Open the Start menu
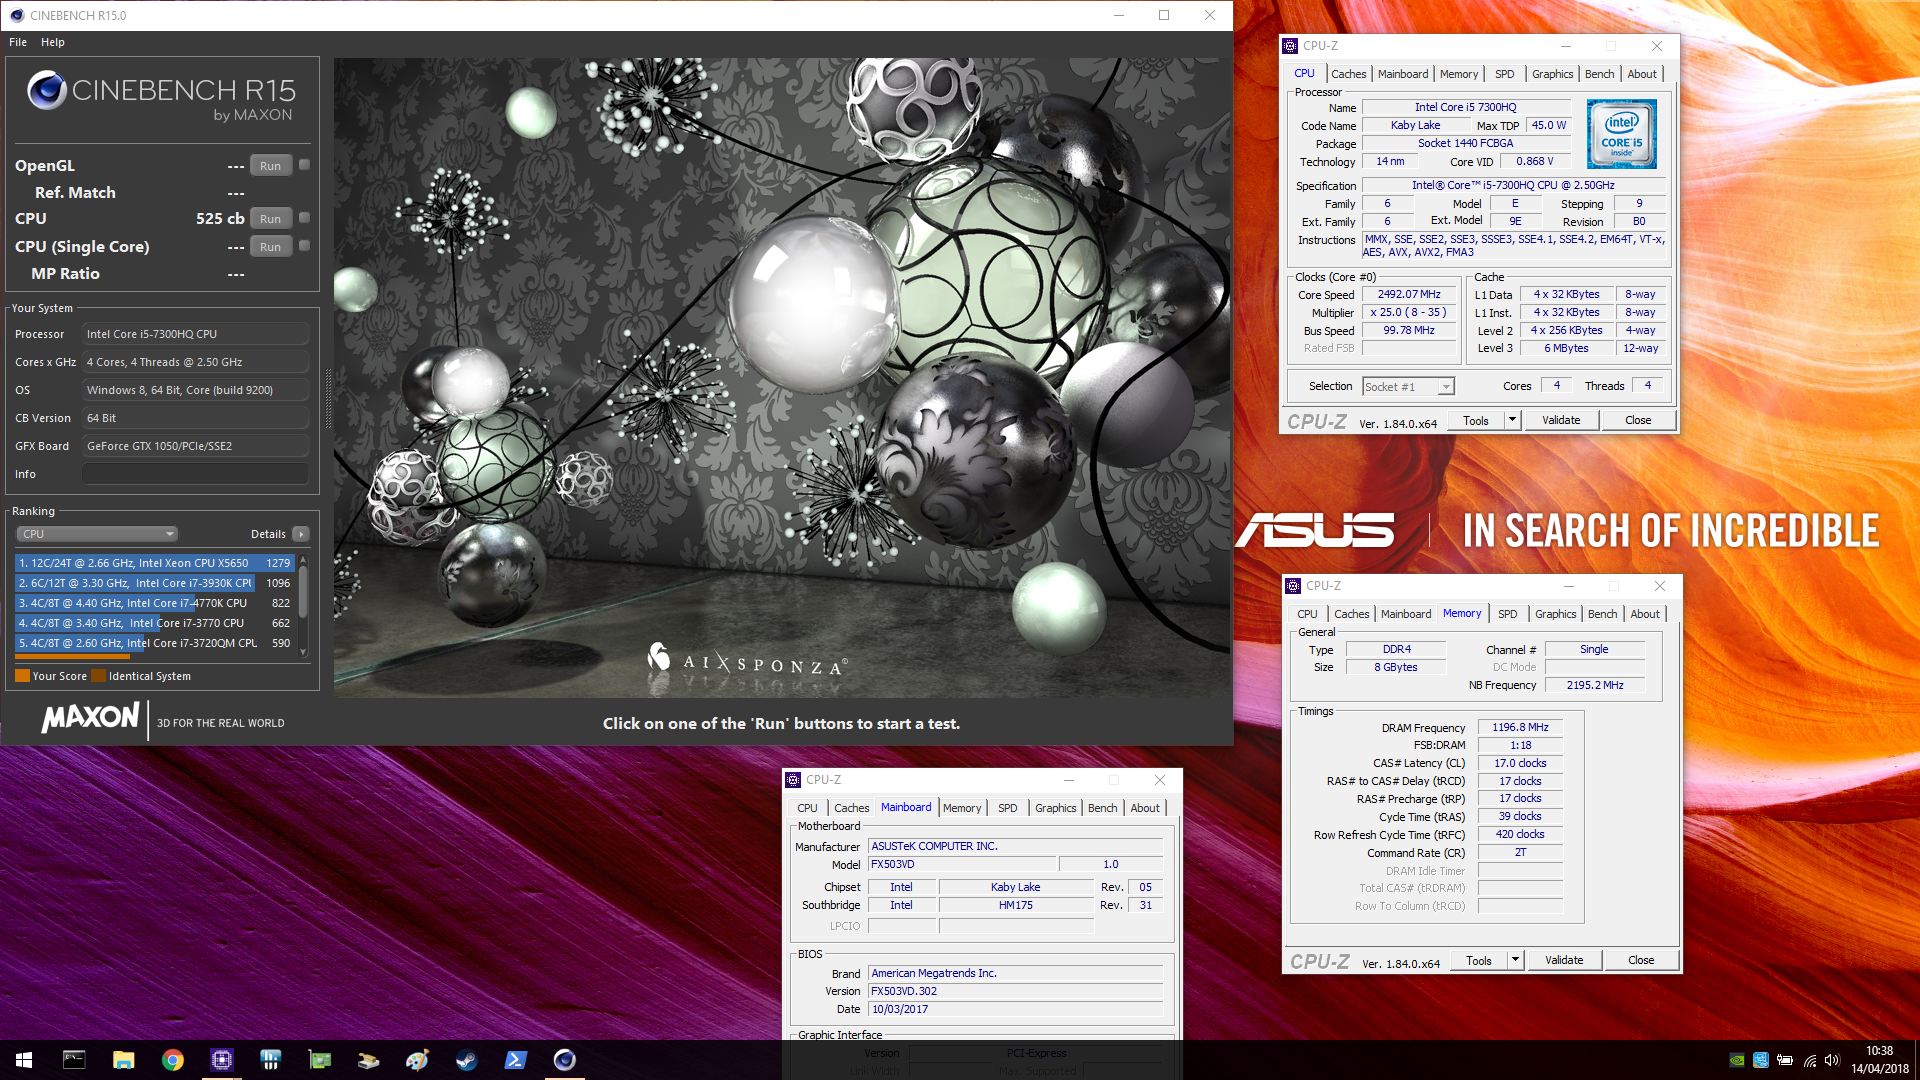This screenshot has height=1080, width=1920. click(x=24, y=1060)
